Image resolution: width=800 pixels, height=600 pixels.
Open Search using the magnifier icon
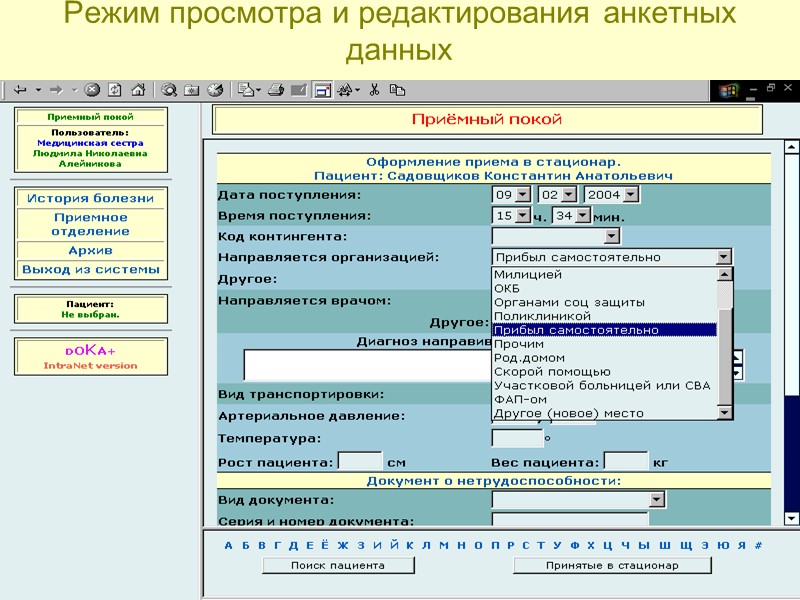[x=171, y=92]
